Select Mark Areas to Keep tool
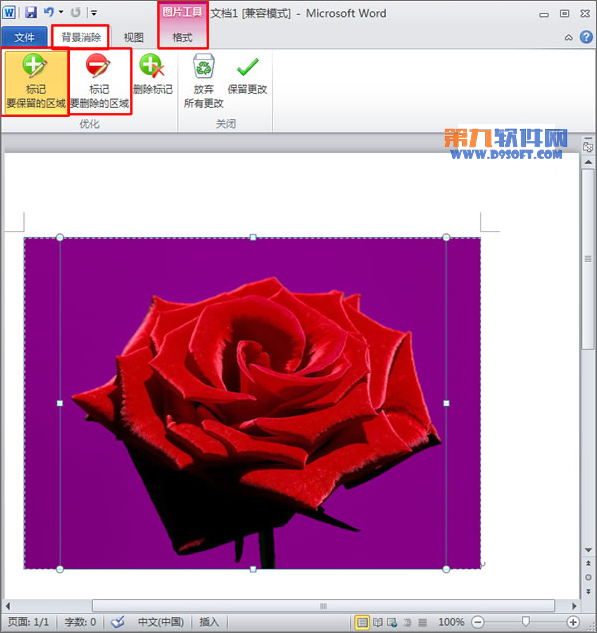597x633 pixels. 36,82
